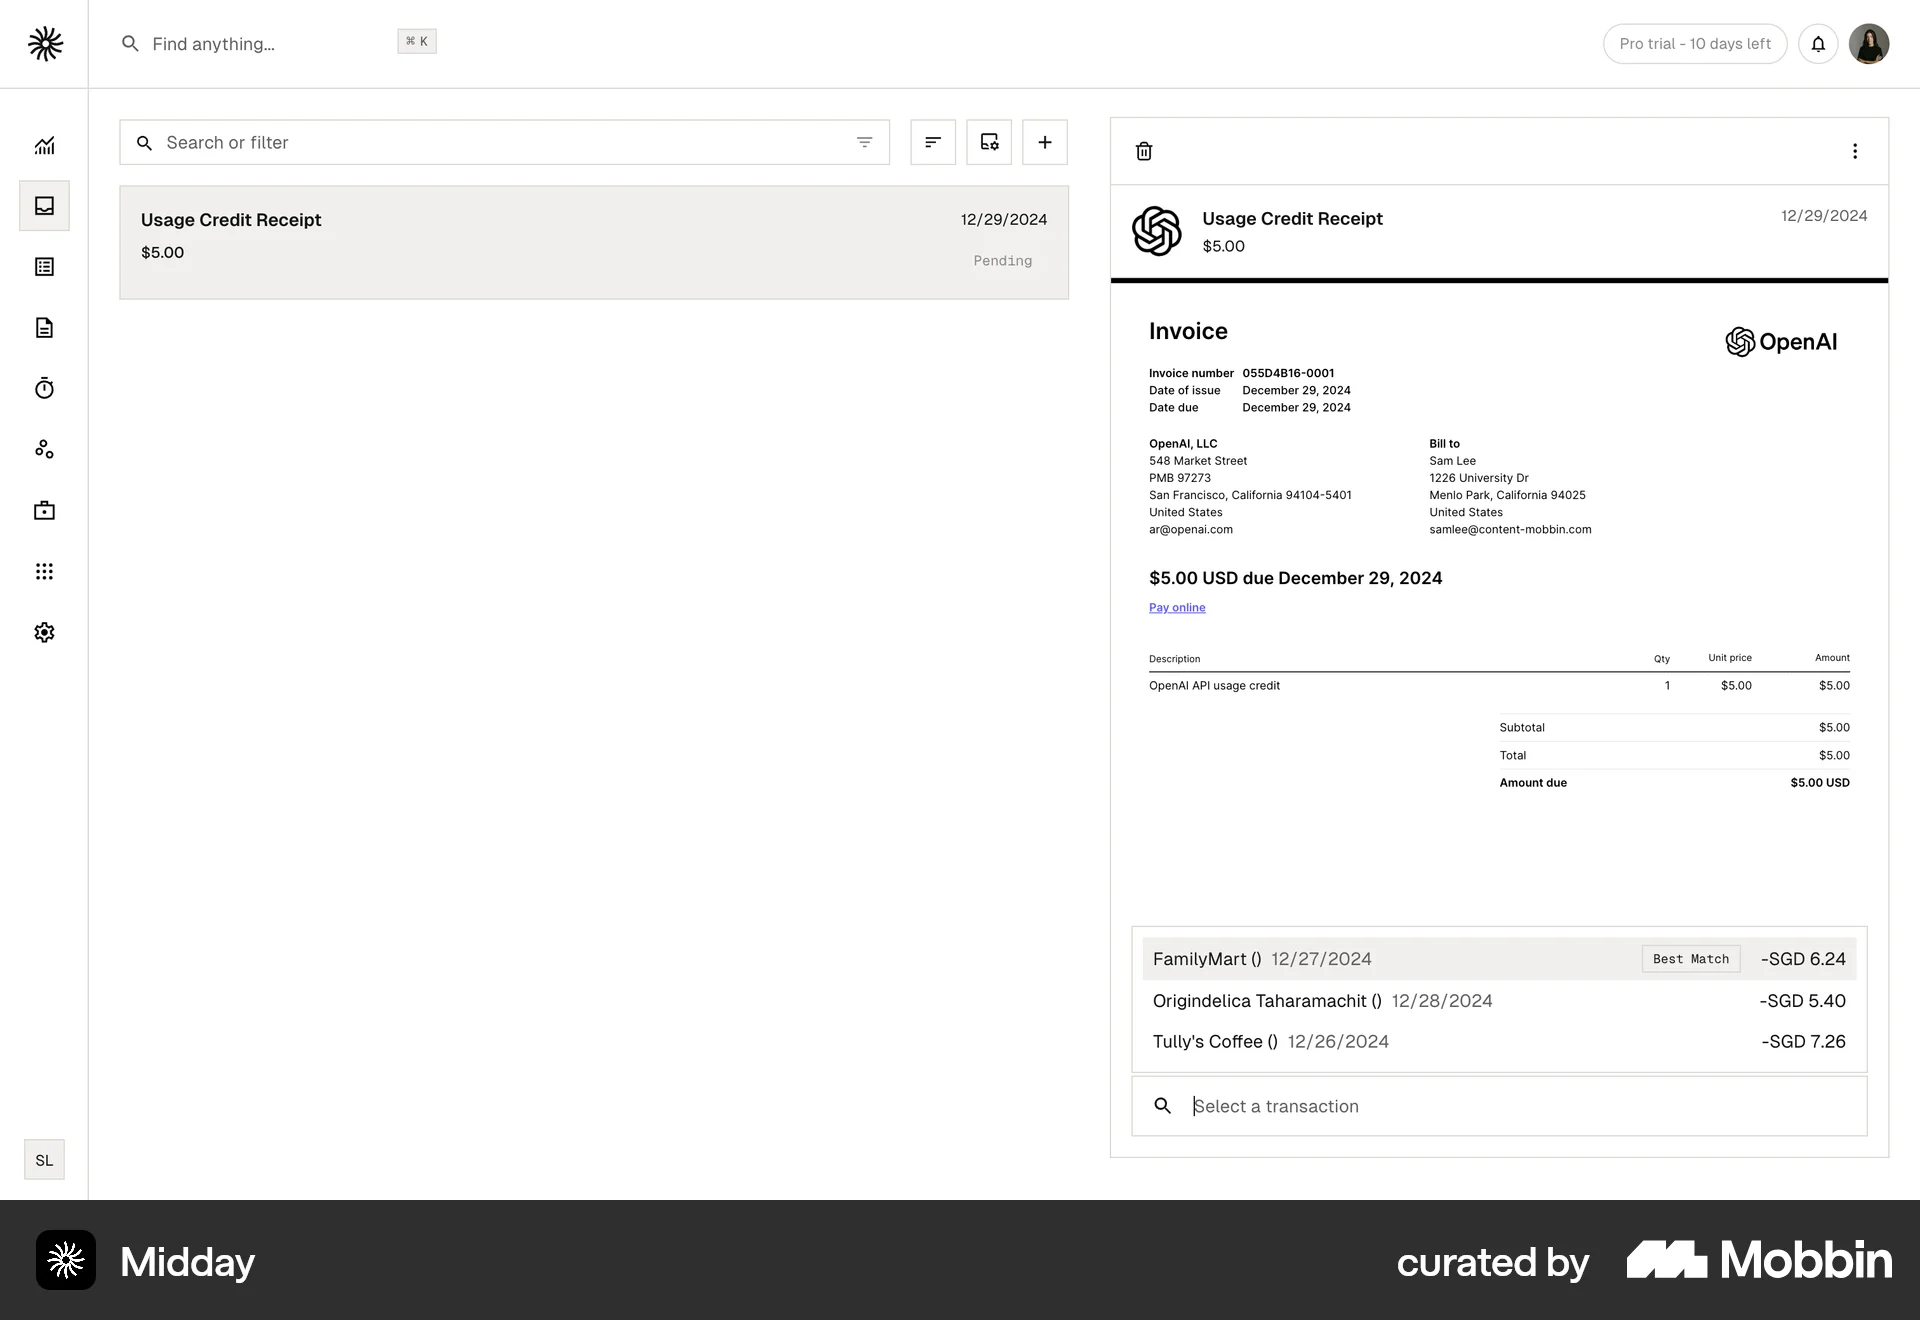Viewport: 1920px width, 1320px height.
Task: Open the Apps grid icon
Action: tap(44, 571)
